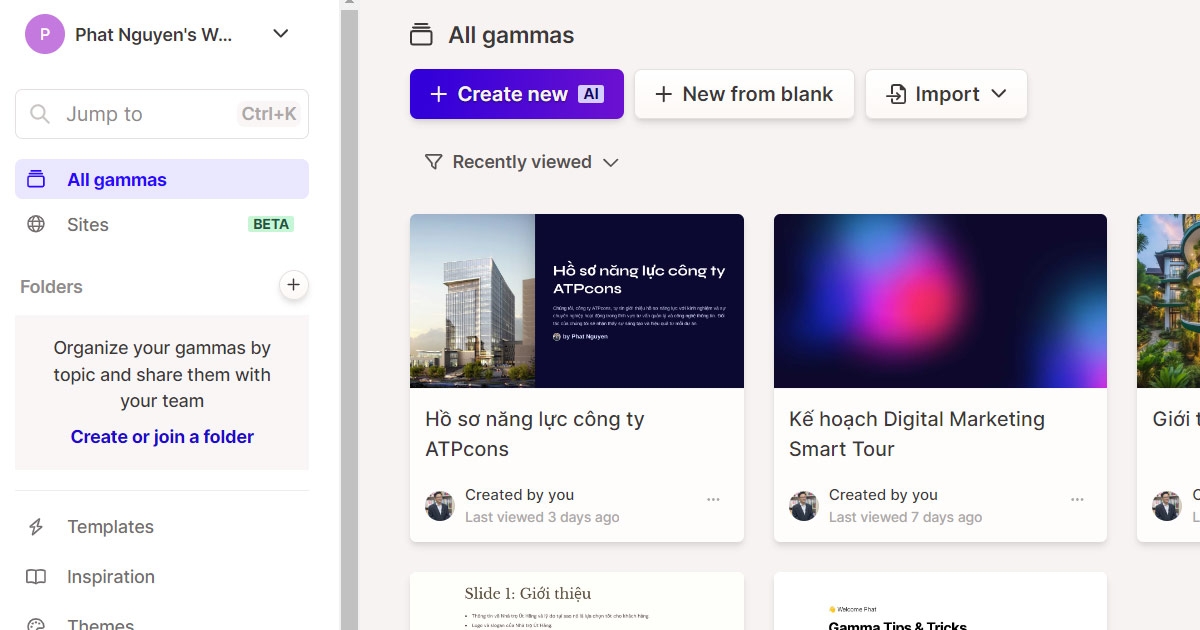Click the Themes palette icon
Screen dimensions: 1200x630
pyautogui.click(x=36, y=624)
